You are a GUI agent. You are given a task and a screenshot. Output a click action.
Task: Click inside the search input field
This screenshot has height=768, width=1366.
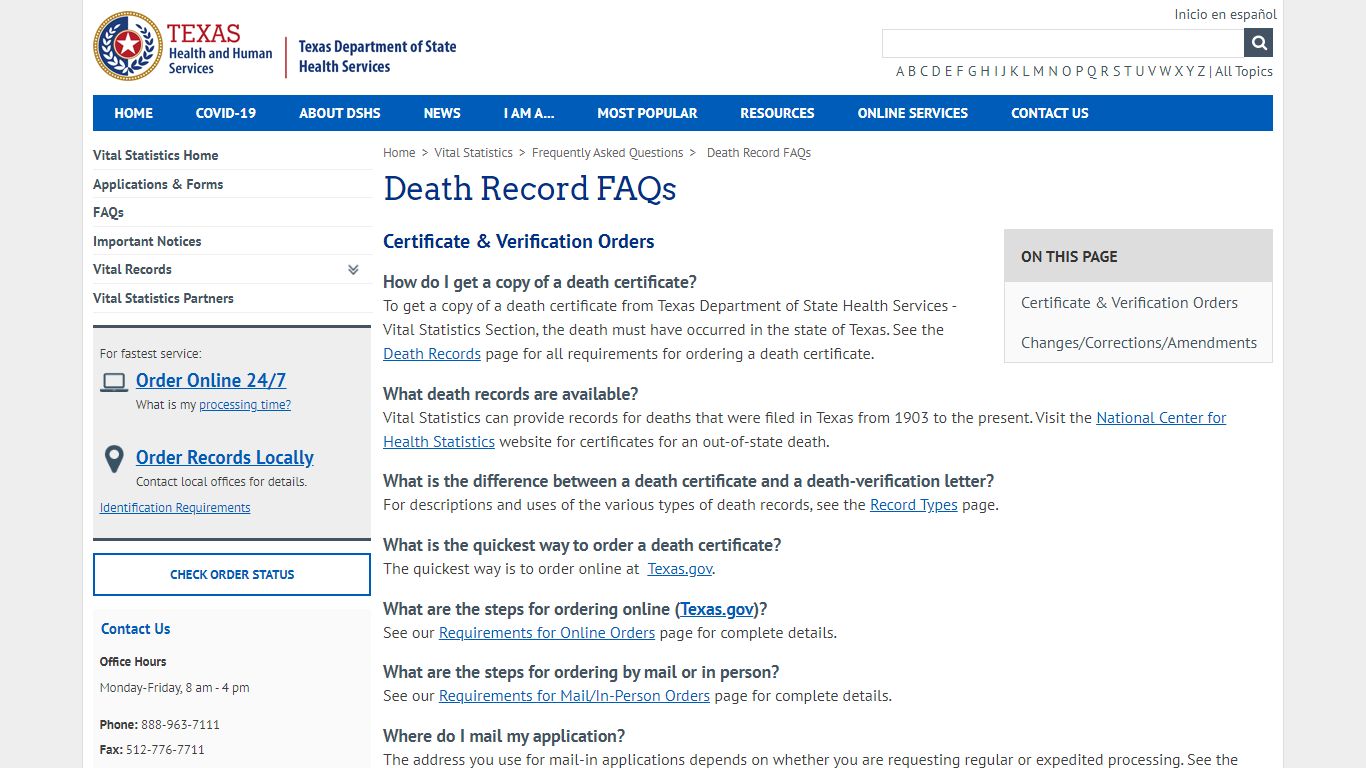(1060, 42)
